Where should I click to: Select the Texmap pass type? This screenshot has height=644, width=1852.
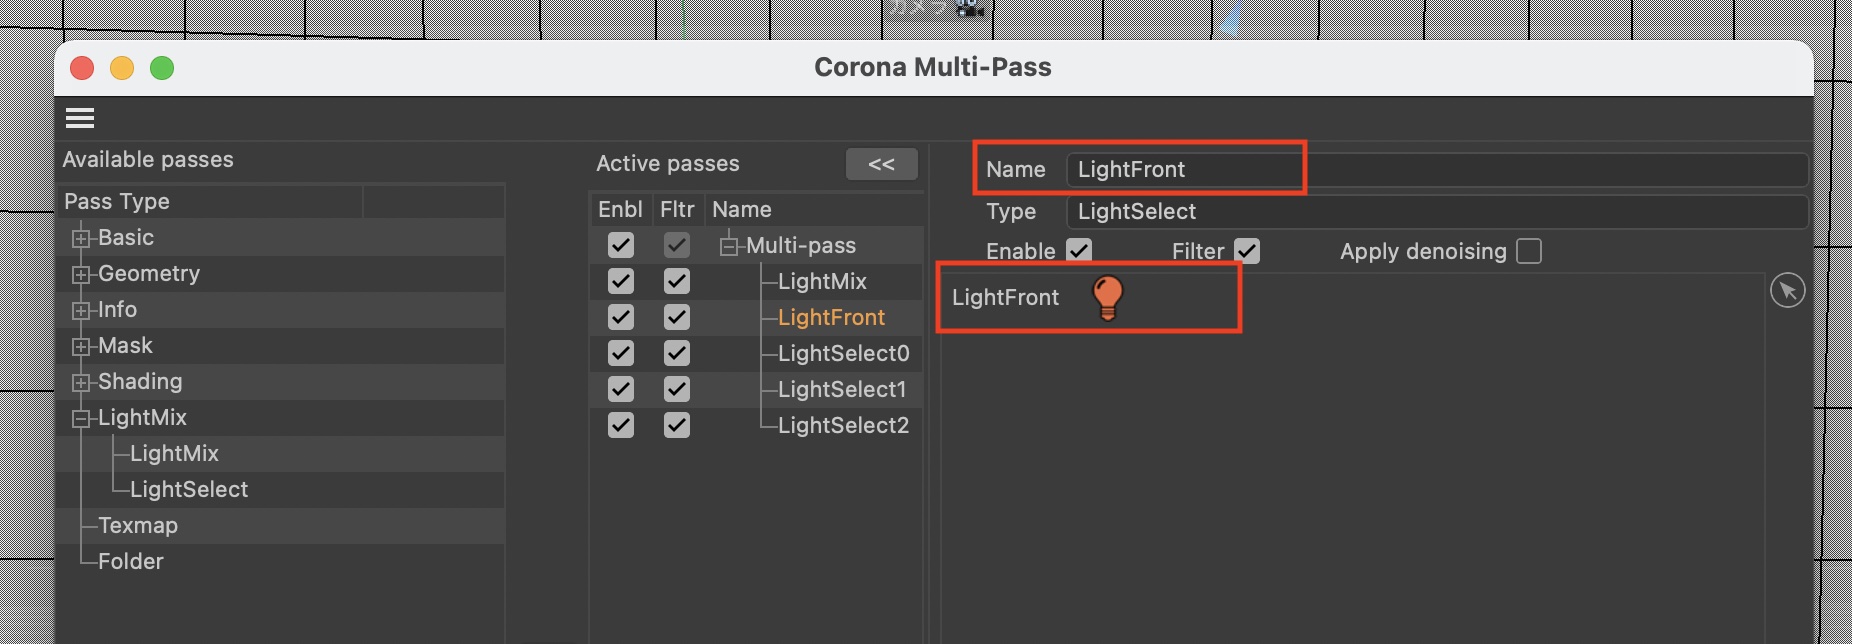coord(138,525)
